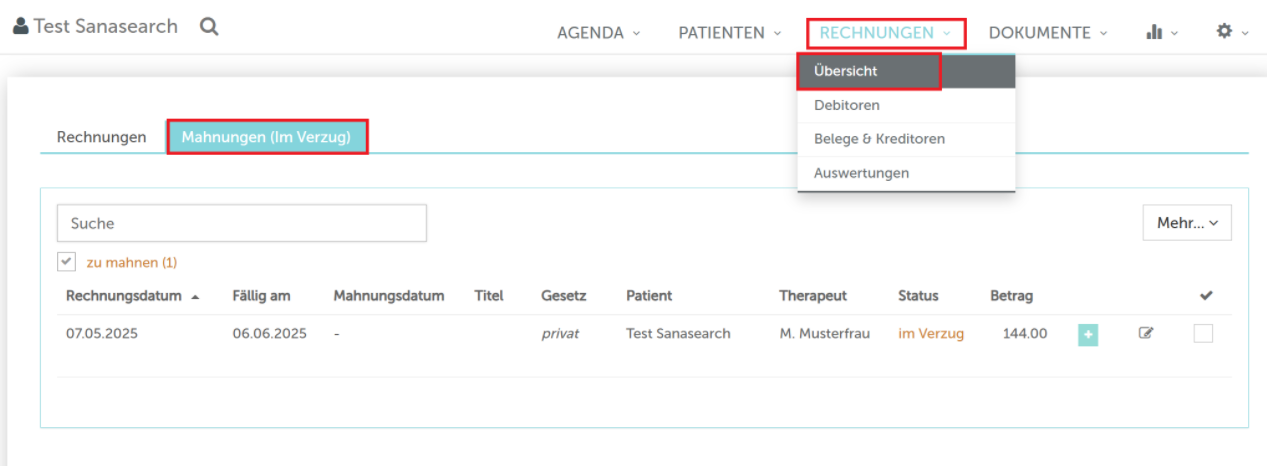Screen dimensions: 1267x466
Task: Click the search magnifier icon
Action: click(x=209, y=27)
